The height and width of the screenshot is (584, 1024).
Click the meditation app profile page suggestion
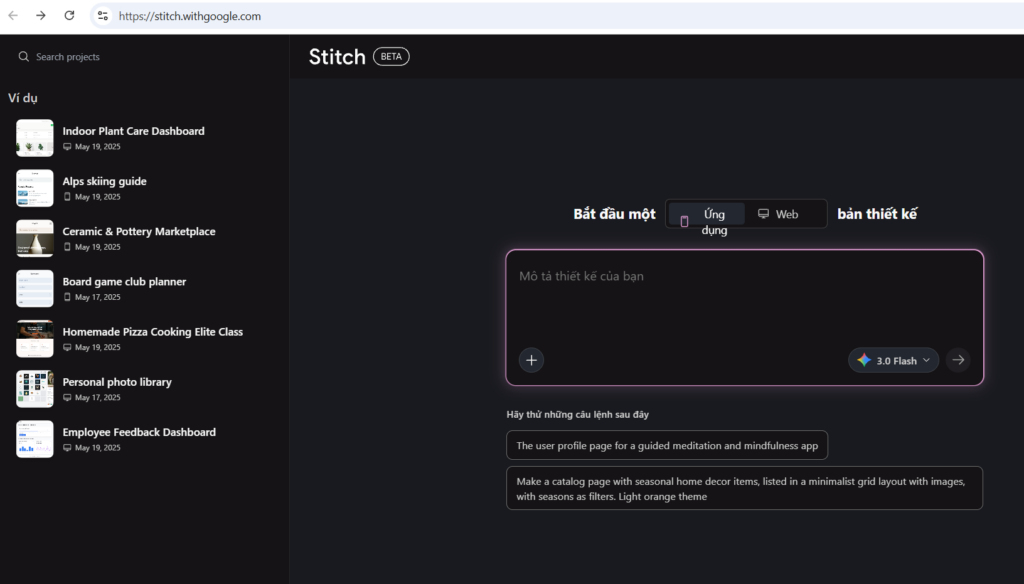[x=666, y=445]
